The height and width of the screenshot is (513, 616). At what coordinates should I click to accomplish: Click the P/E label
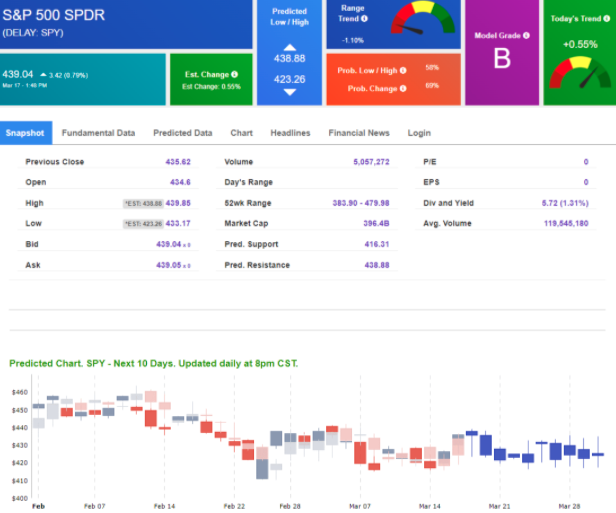pyautogui.click(x=430, y=161)
